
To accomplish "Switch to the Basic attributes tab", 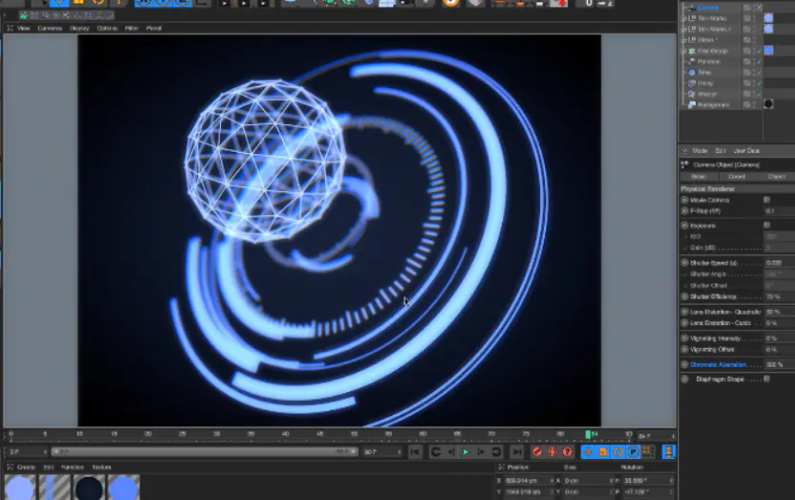I will pos(698,176).
